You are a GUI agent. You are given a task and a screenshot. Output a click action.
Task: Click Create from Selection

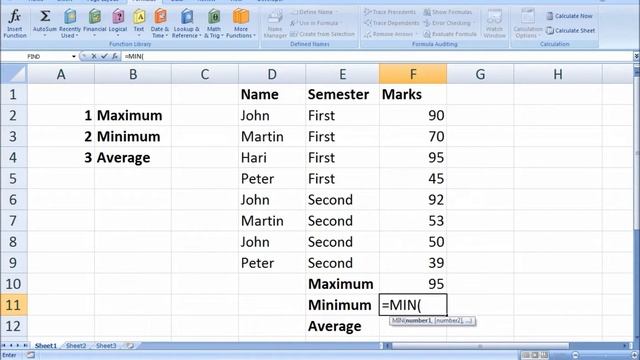coord(322,34)
